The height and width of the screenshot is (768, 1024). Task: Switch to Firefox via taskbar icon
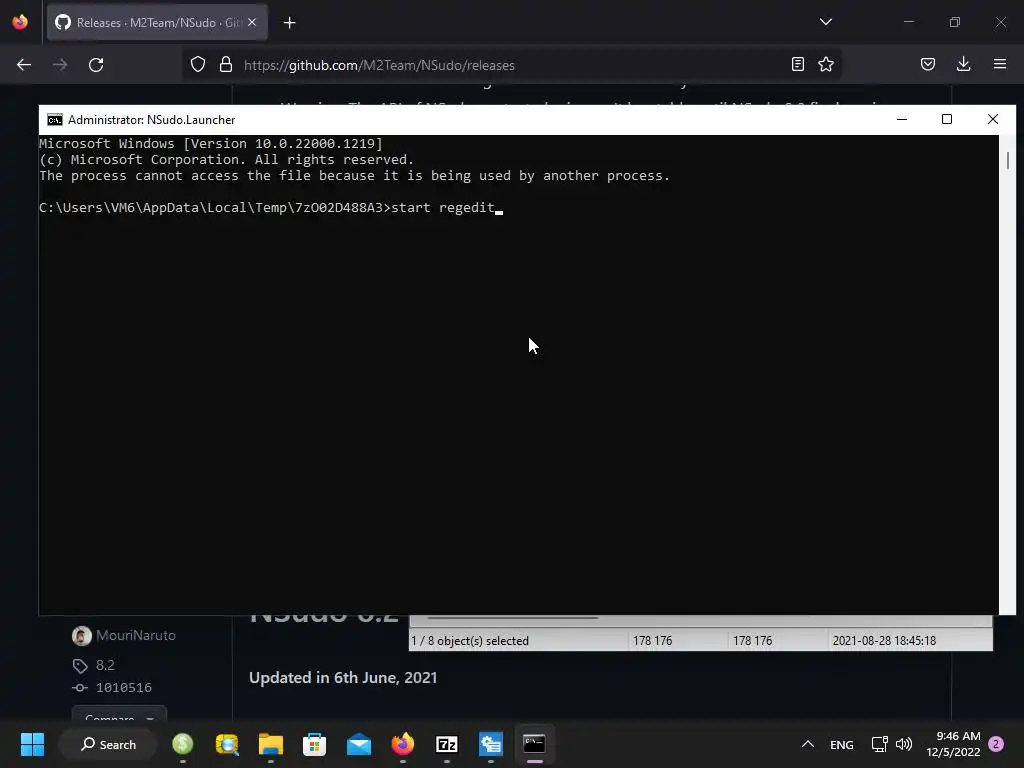[x=402, y=744]
